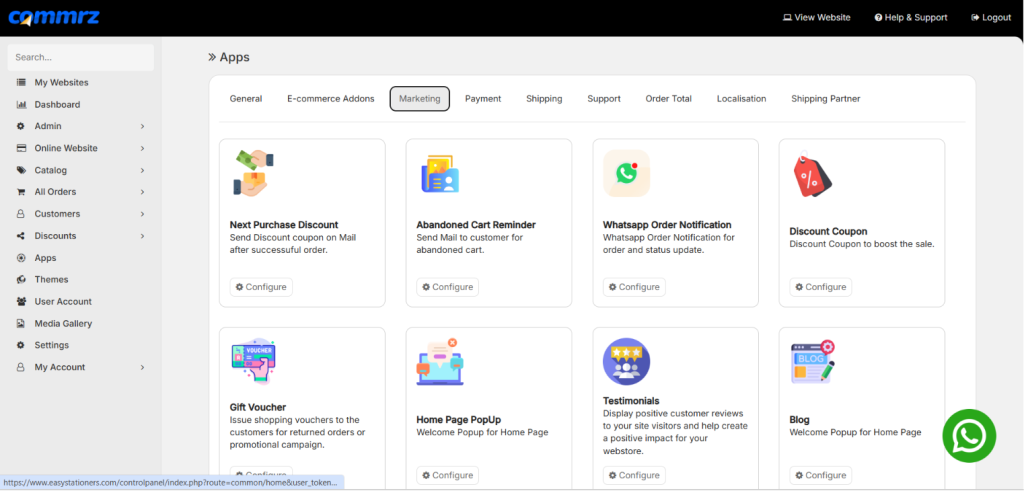
Task: Click the User Account label in sidebar
Action: tap(63, 302)
